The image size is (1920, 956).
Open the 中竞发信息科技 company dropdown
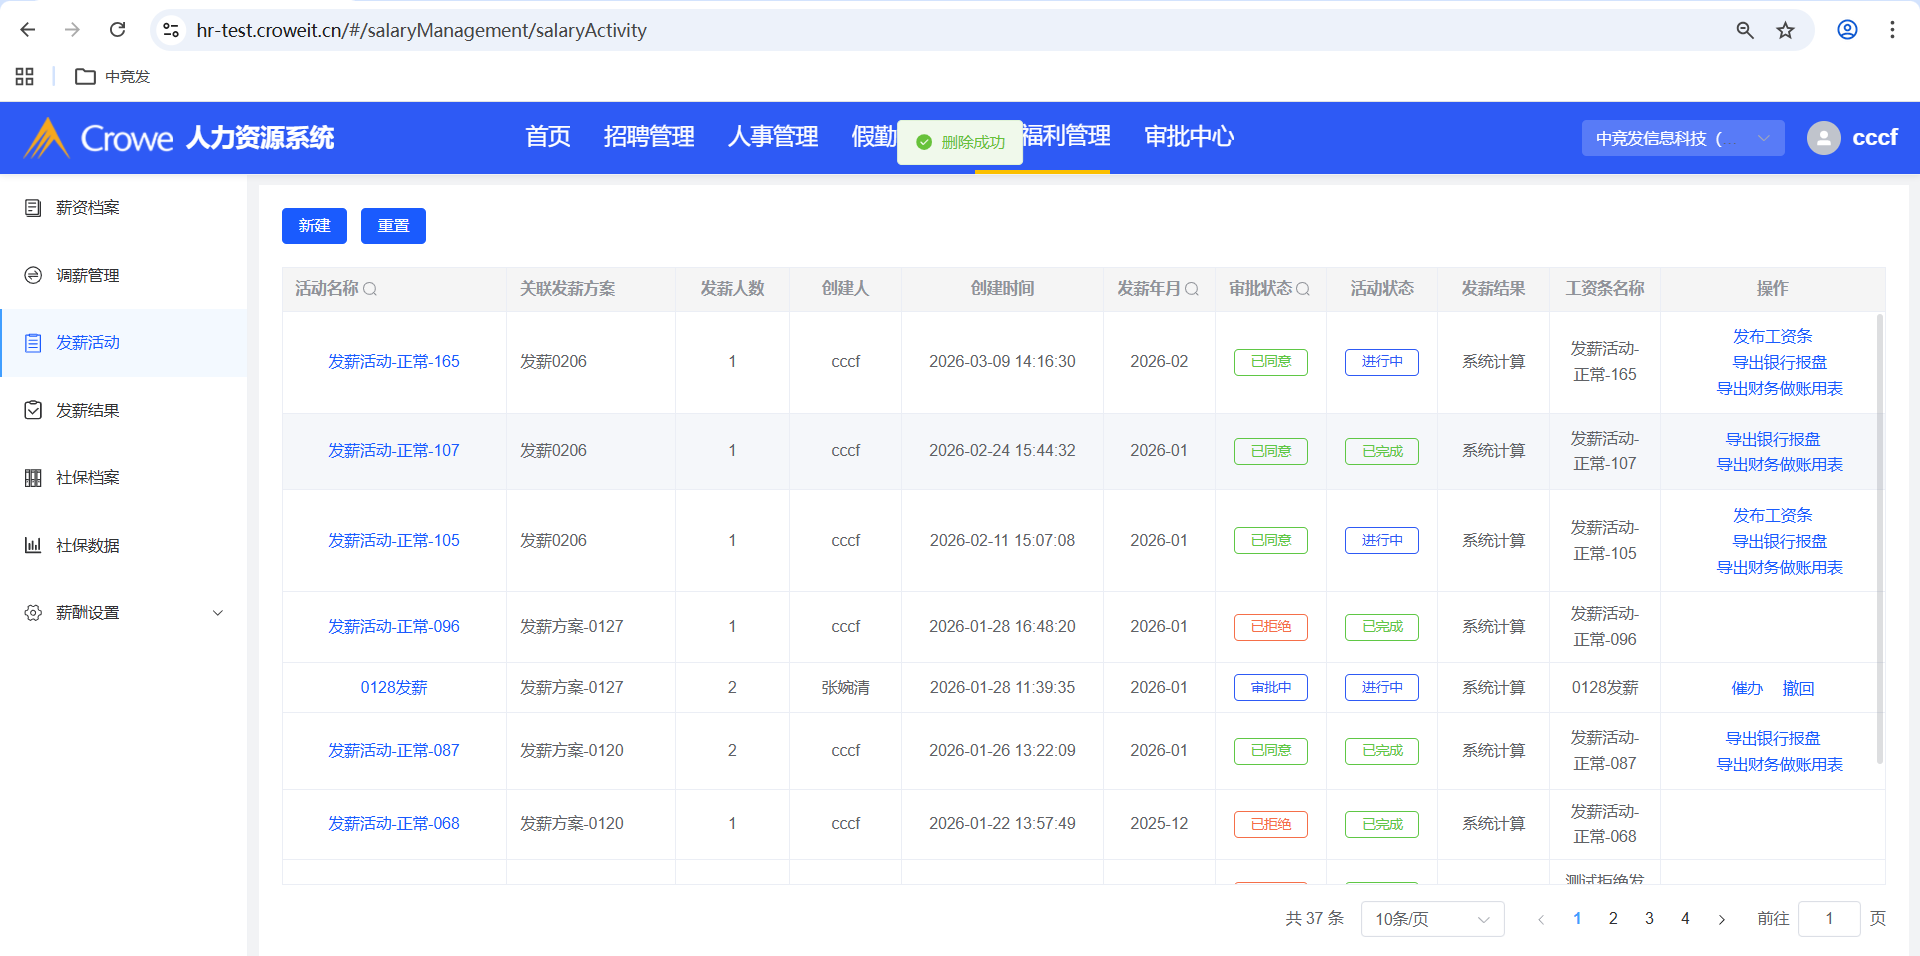pos(1682,138)
